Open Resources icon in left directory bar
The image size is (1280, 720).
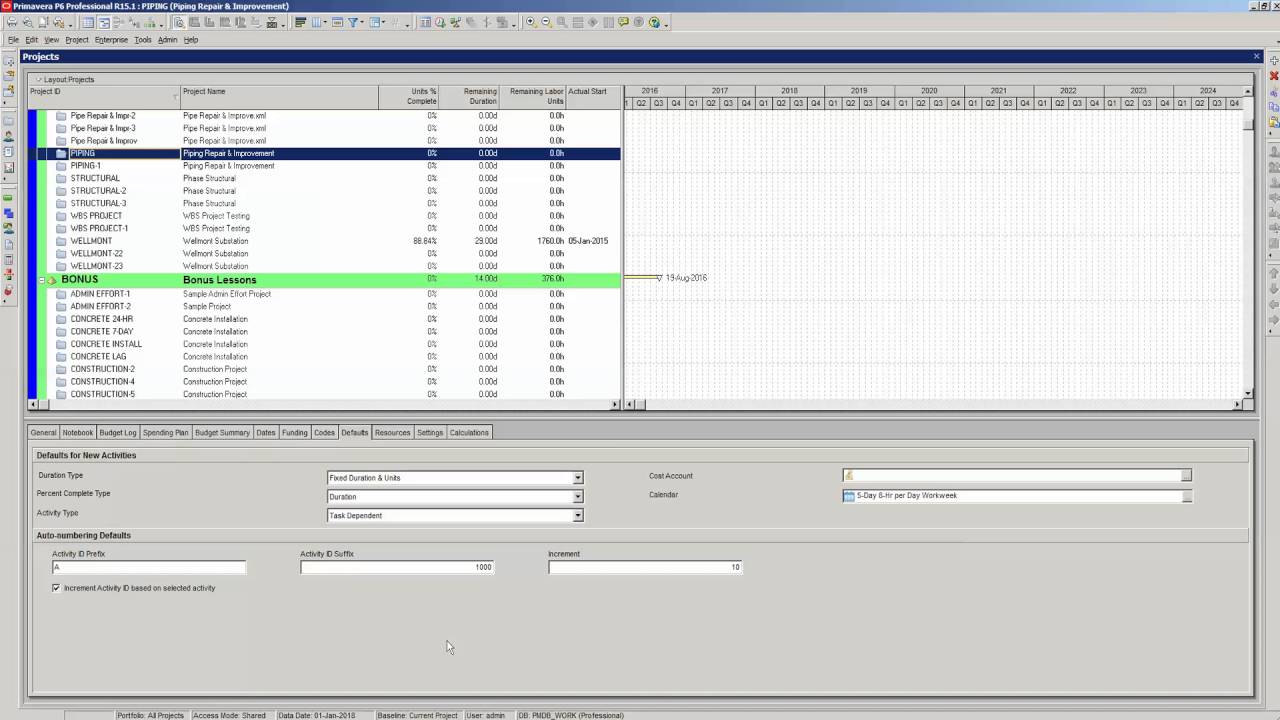tap(9, 135)
